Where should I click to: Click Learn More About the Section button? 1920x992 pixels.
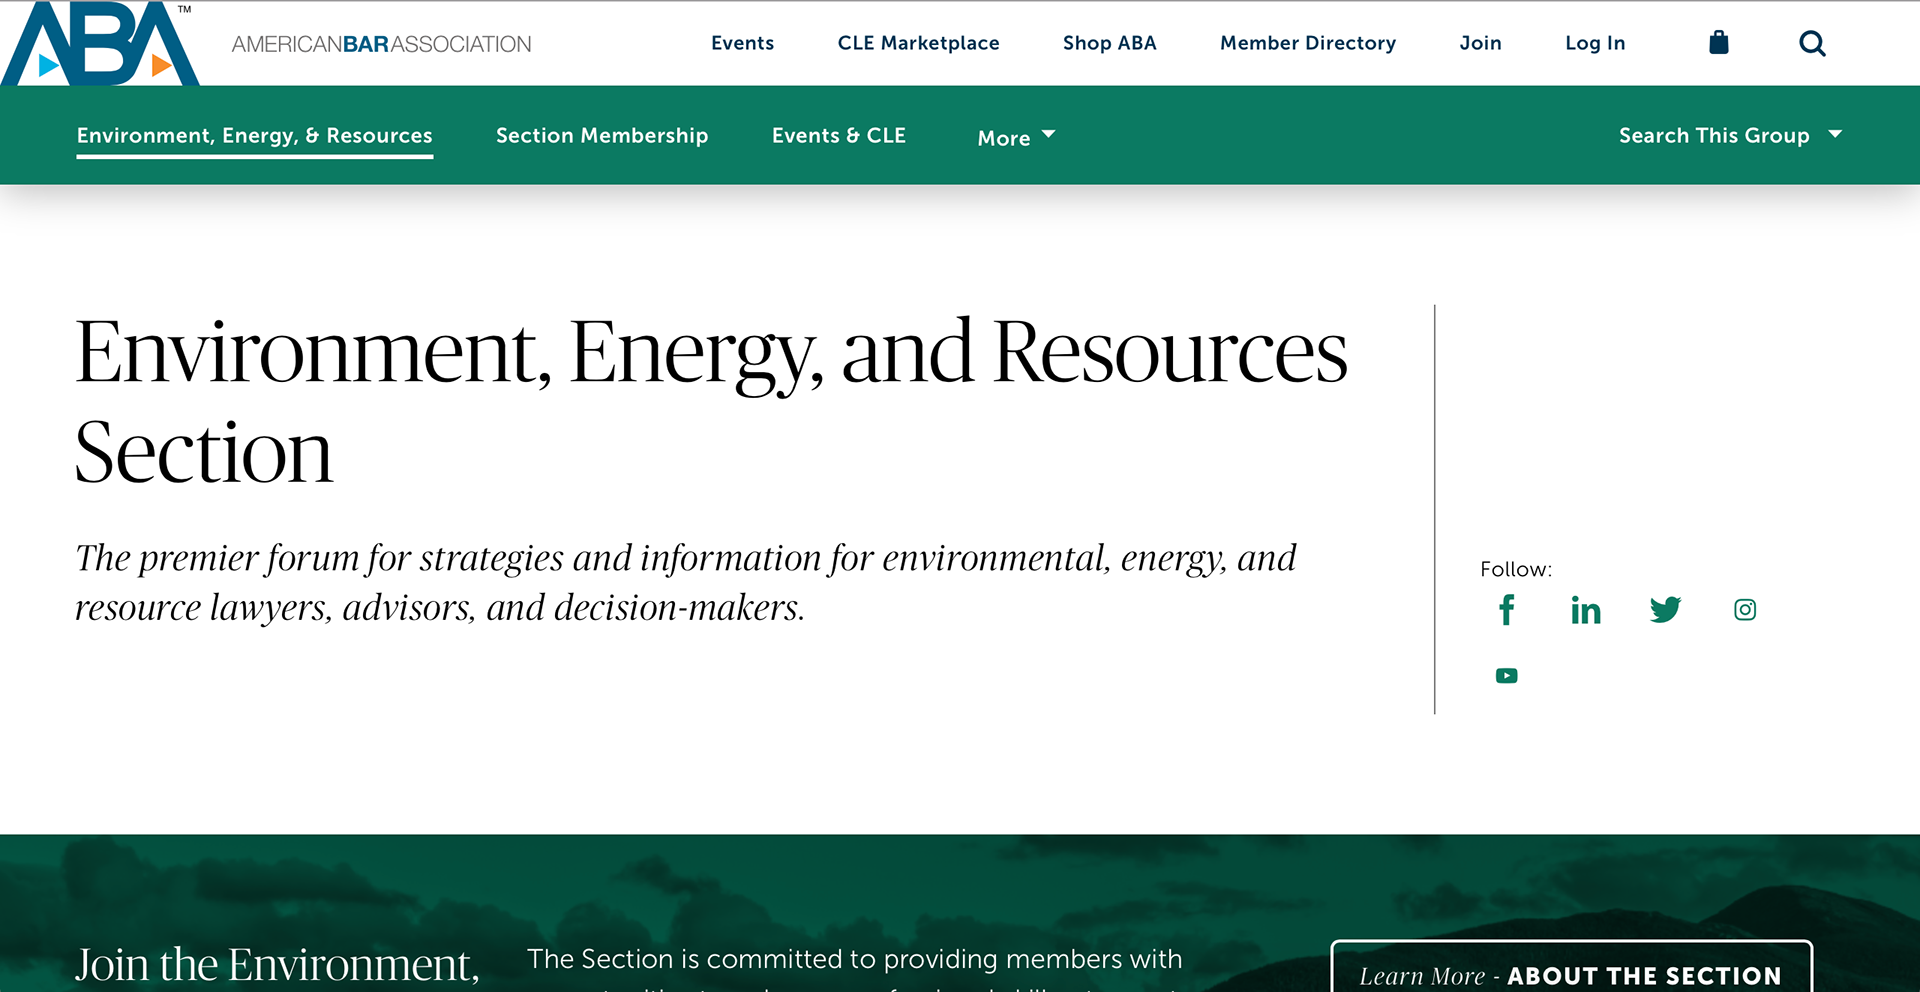tap(1571, 967)
